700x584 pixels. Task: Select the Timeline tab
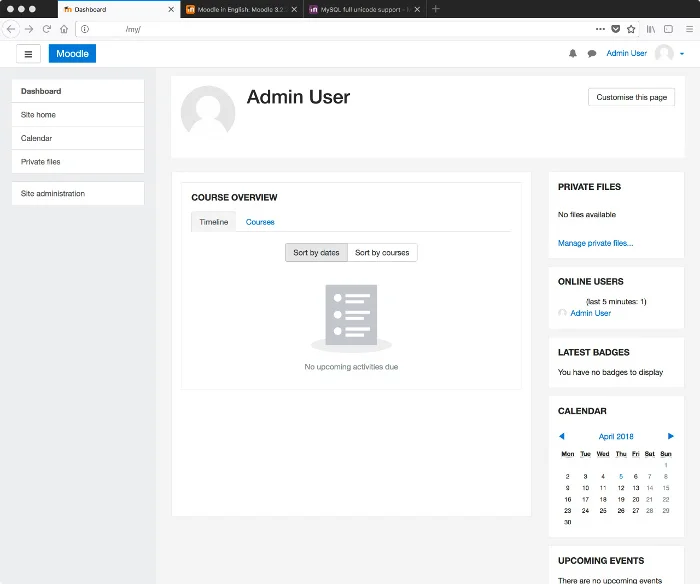213,222
